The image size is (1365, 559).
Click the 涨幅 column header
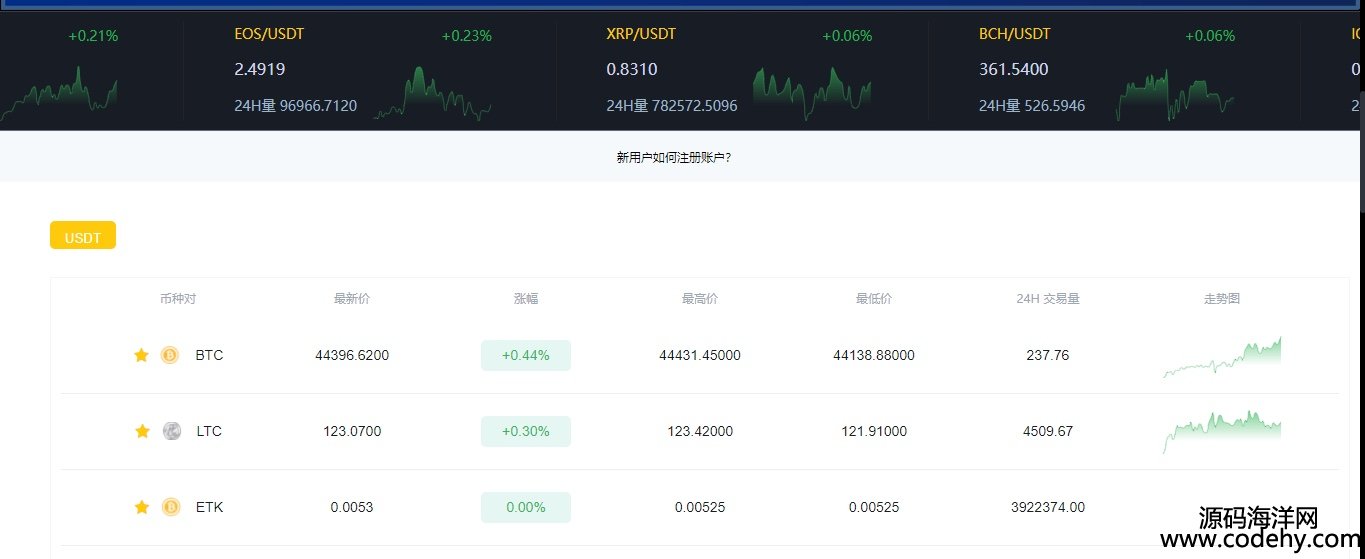pos(526,298)
